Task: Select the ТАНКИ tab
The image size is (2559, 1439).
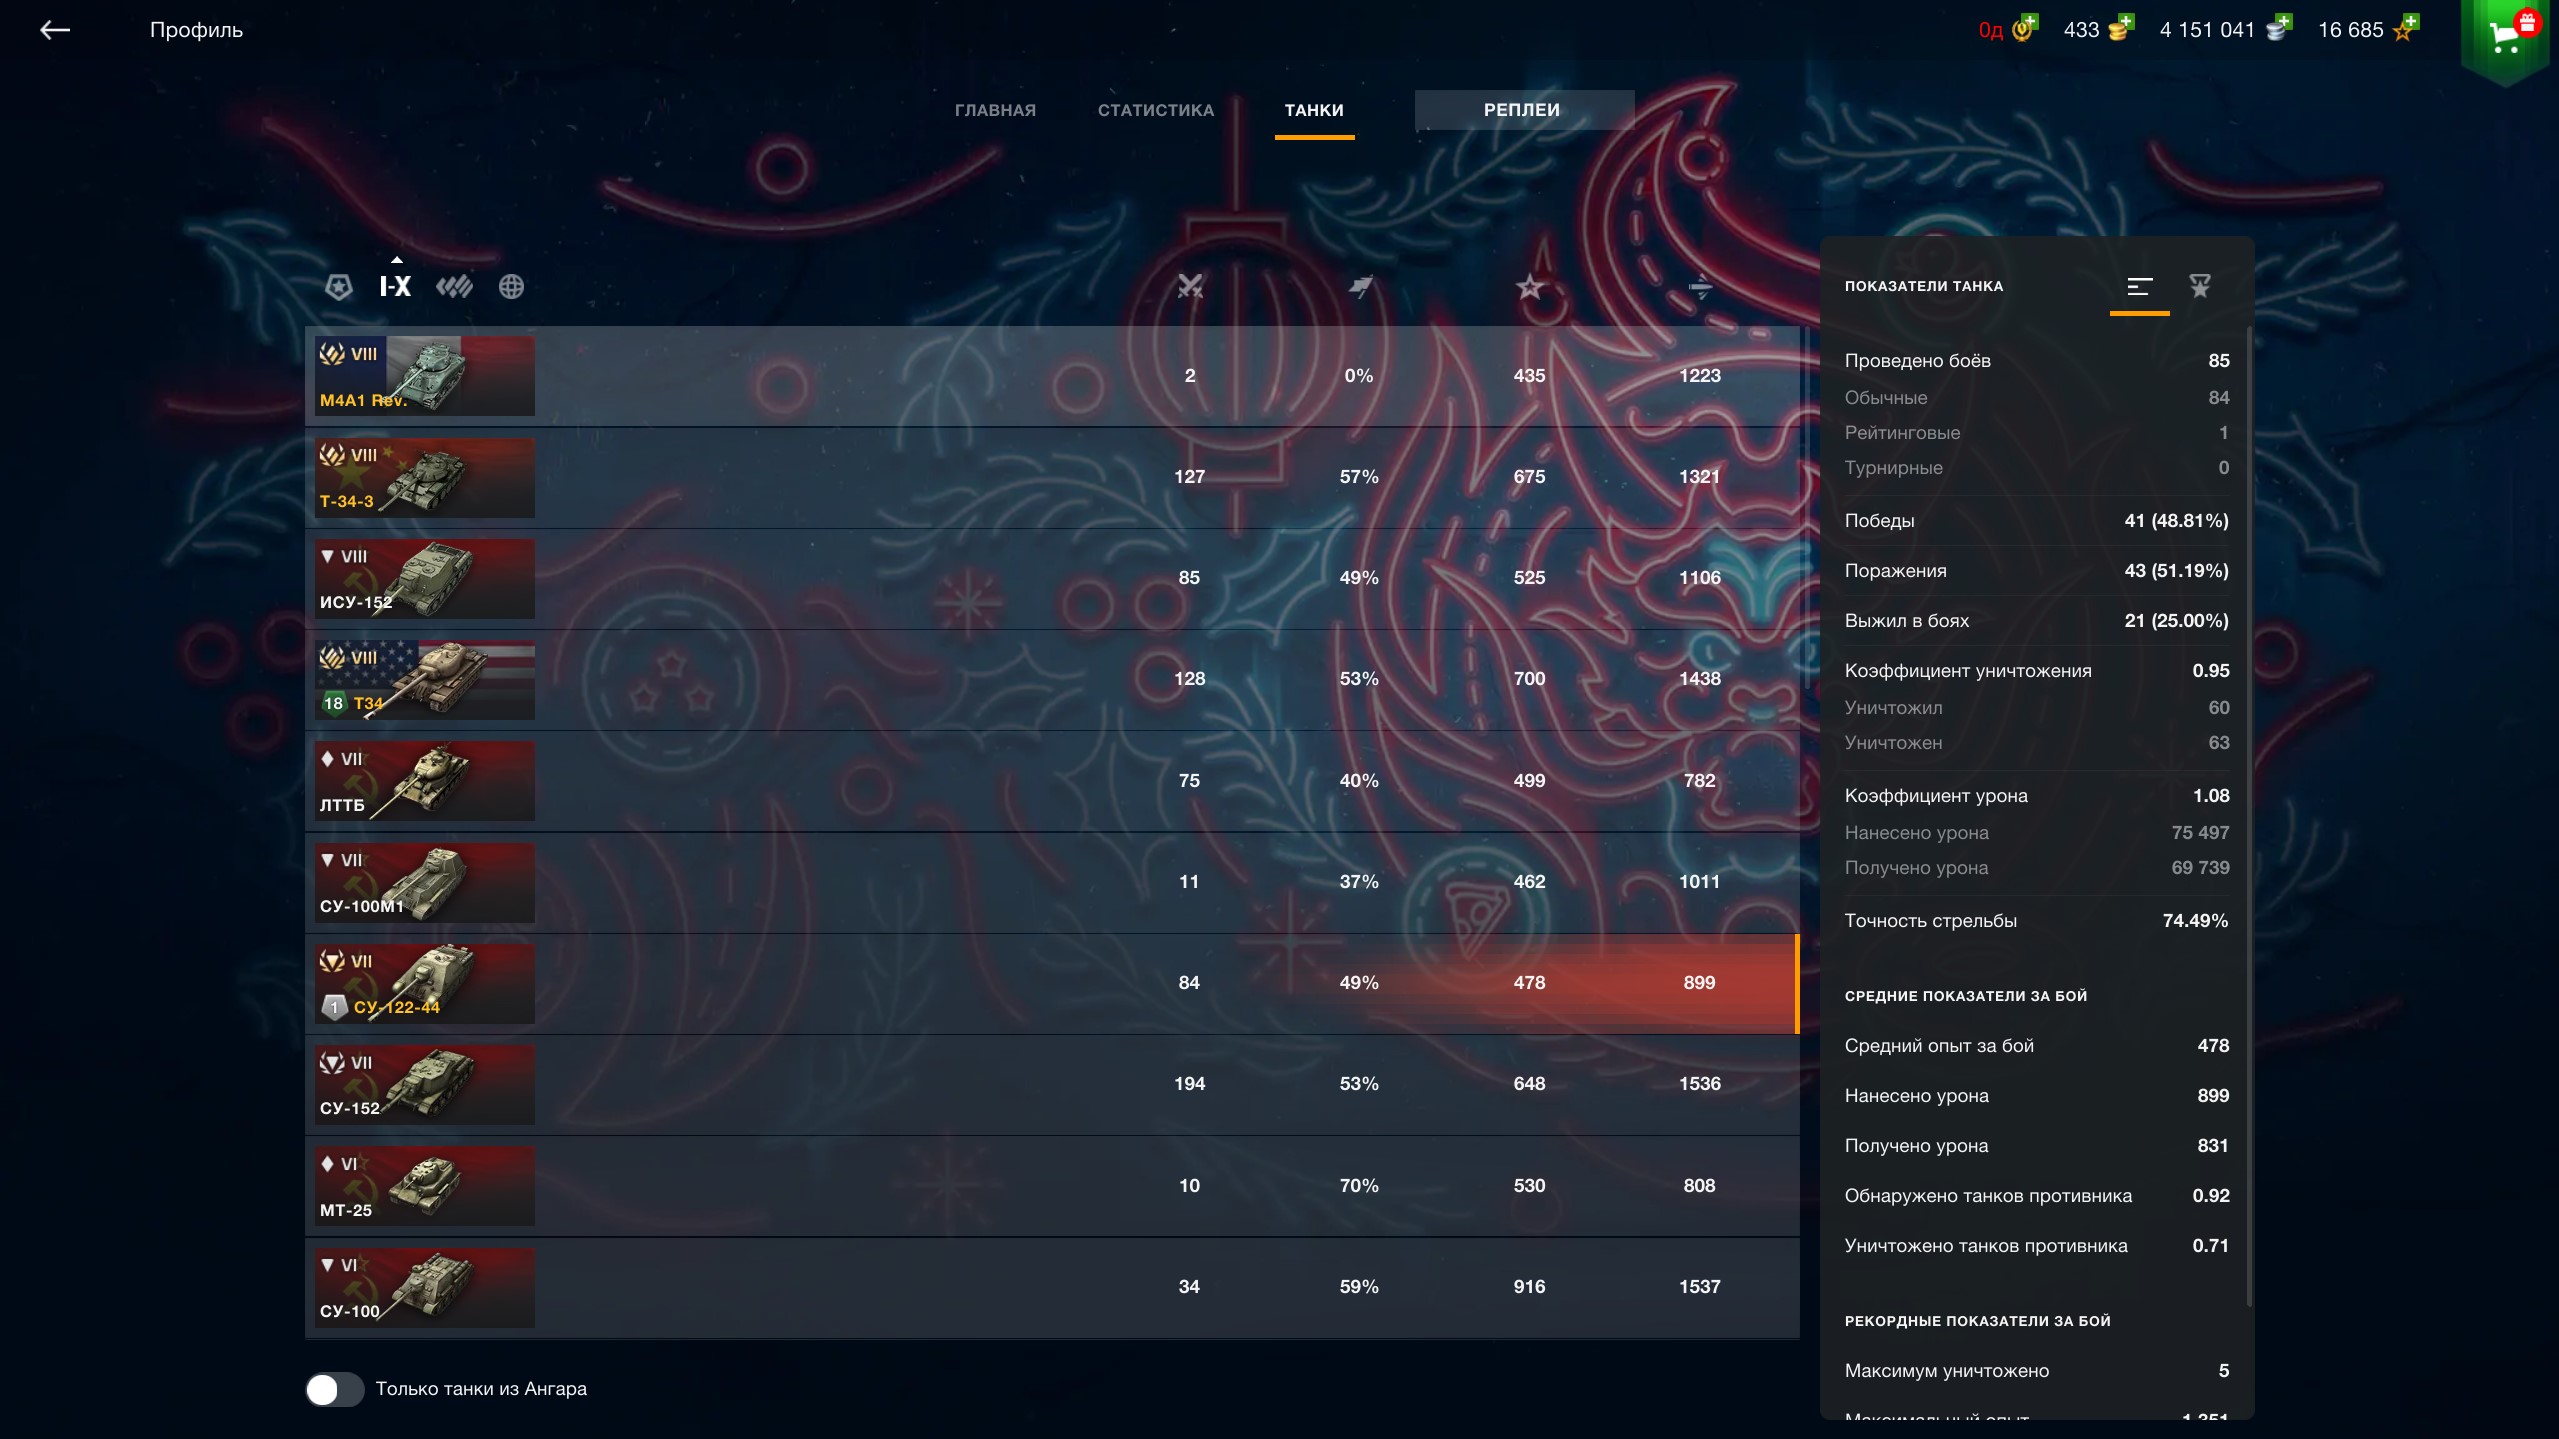Action: 1314,110
